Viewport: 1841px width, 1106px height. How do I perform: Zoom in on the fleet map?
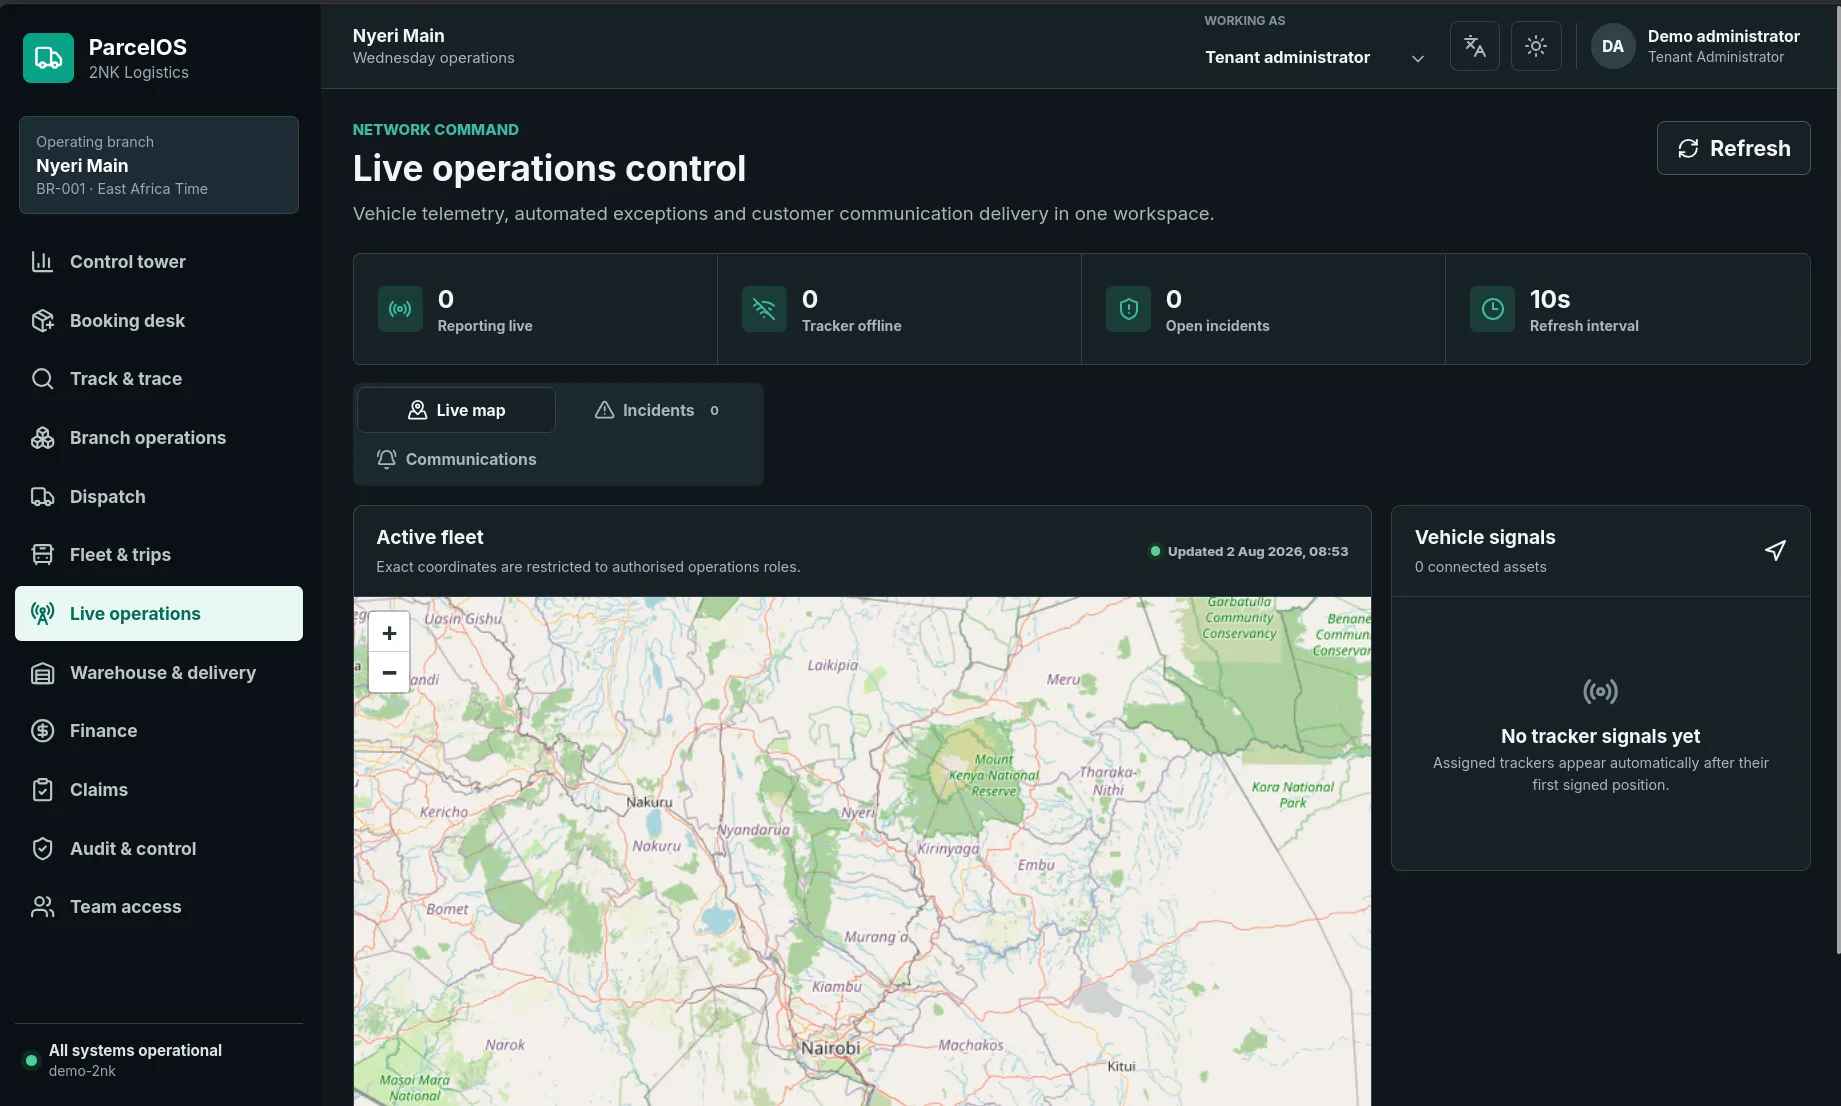389,633
